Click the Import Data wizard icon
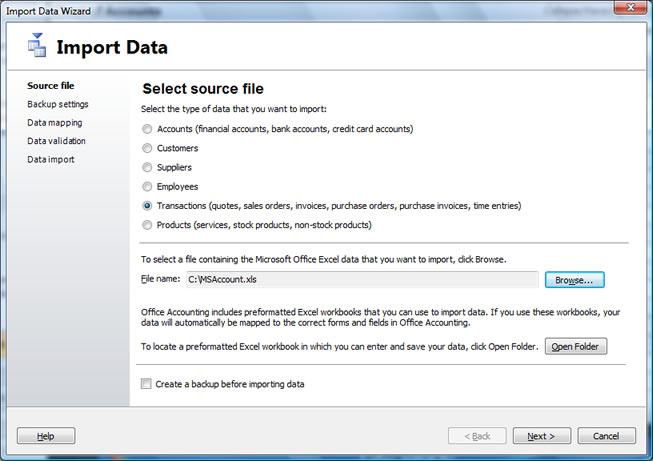653x461 pixels. (x=37, y=45)
